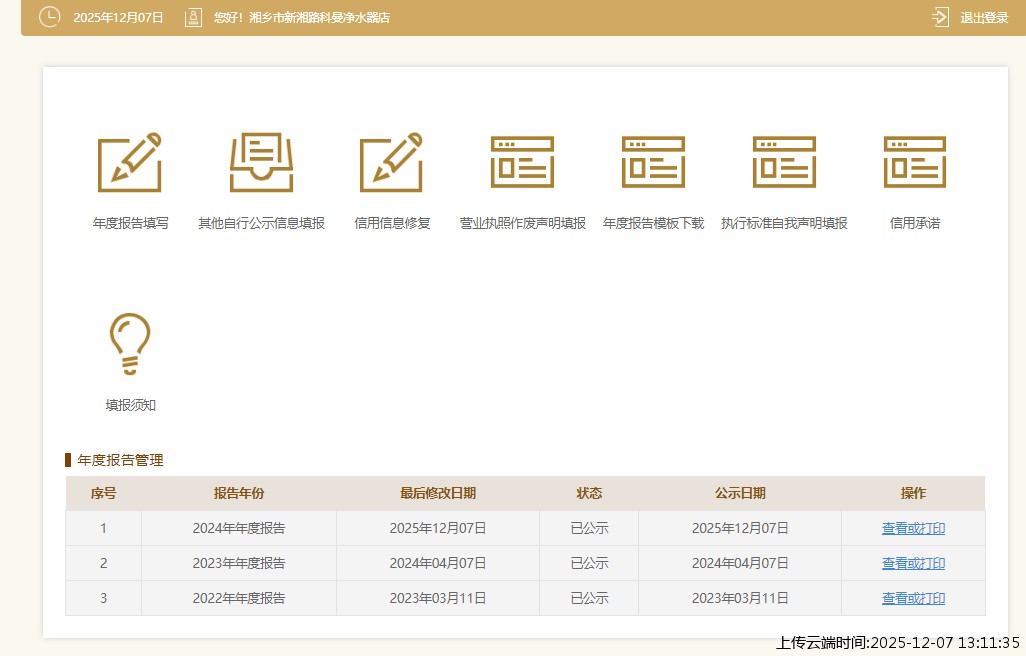
Task: Click the logout arrow icon
Action: [x=938, y=17]
